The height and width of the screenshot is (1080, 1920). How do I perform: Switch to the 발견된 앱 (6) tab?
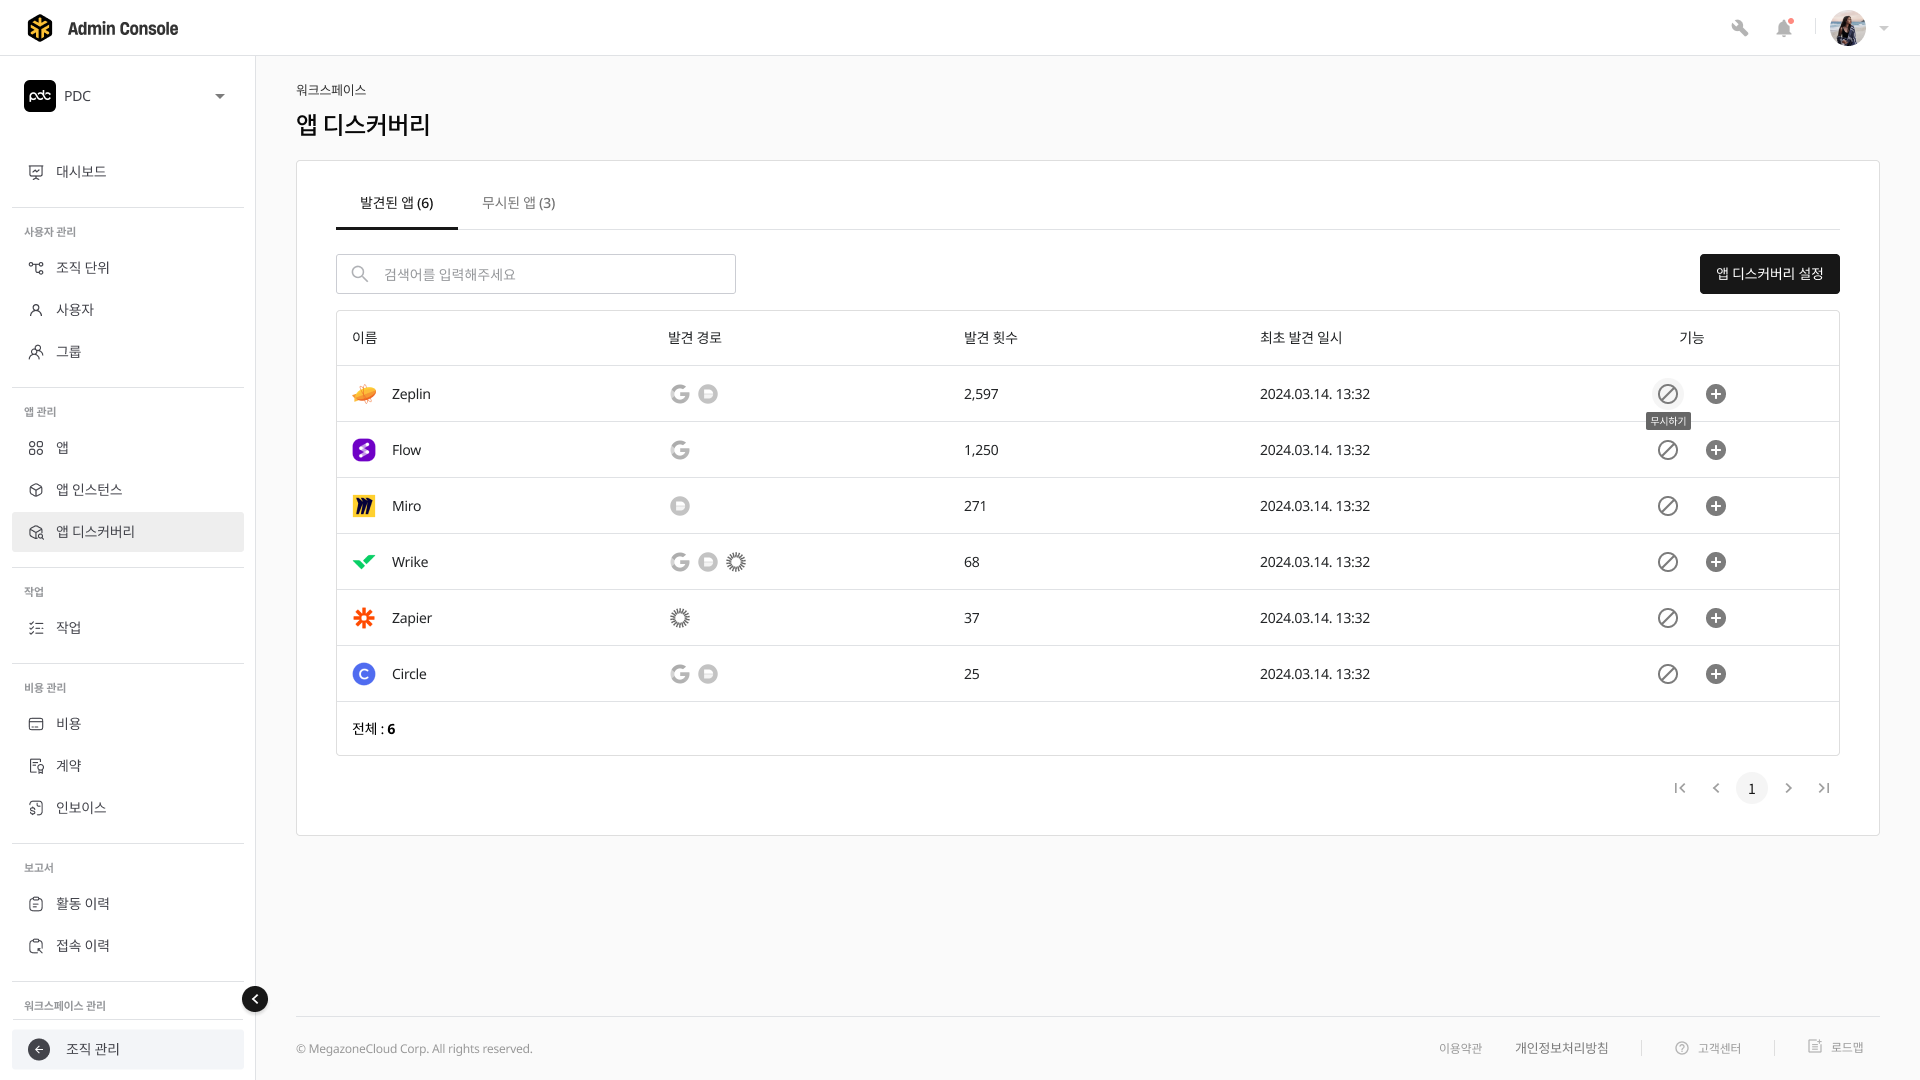pyautogui.click(x=397, y=203)
